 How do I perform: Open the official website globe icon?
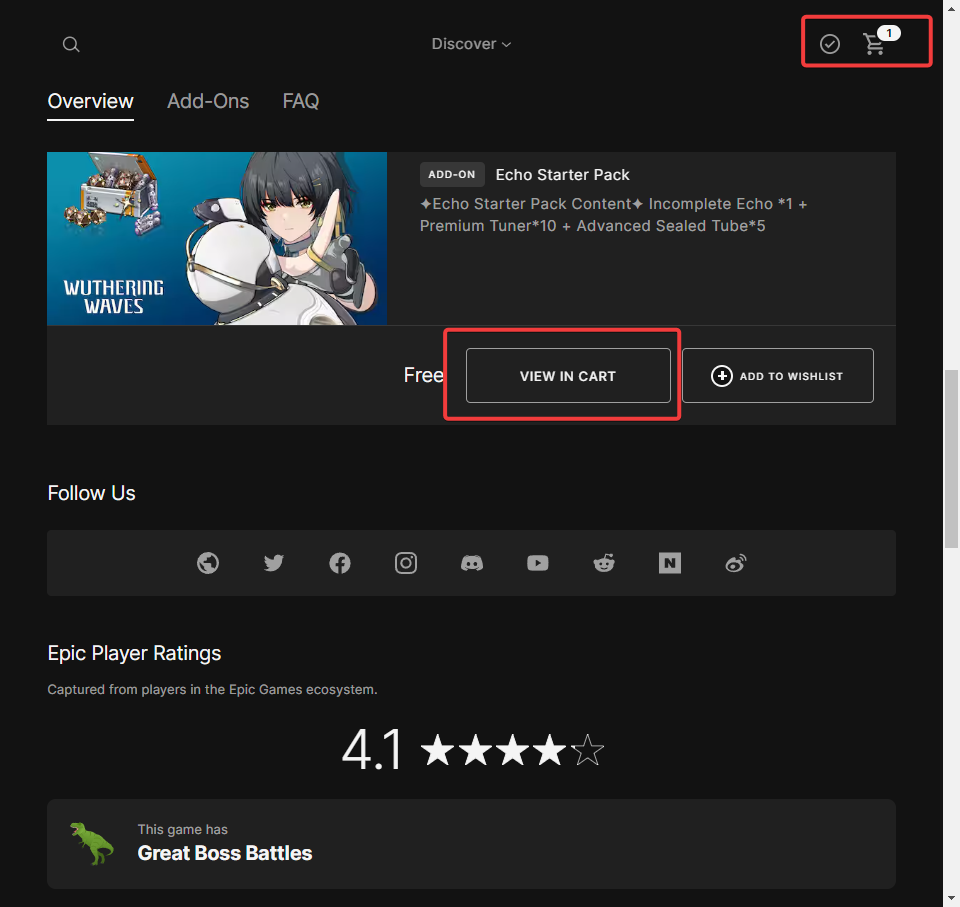[x=208, y=563]
